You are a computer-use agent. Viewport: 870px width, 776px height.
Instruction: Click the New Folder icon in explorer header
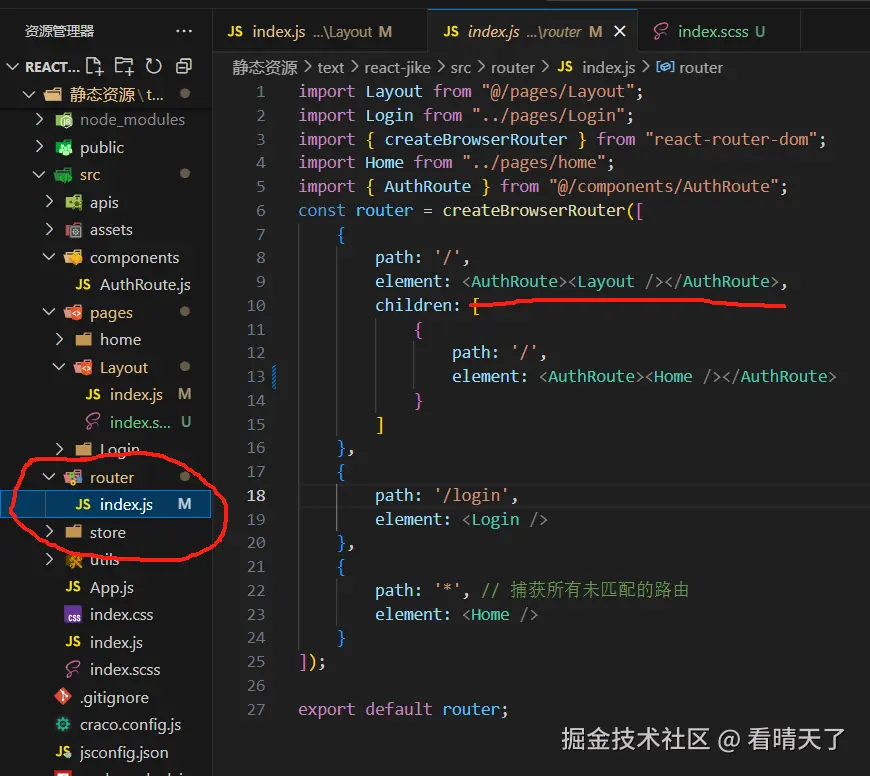[x=124, y=67]
